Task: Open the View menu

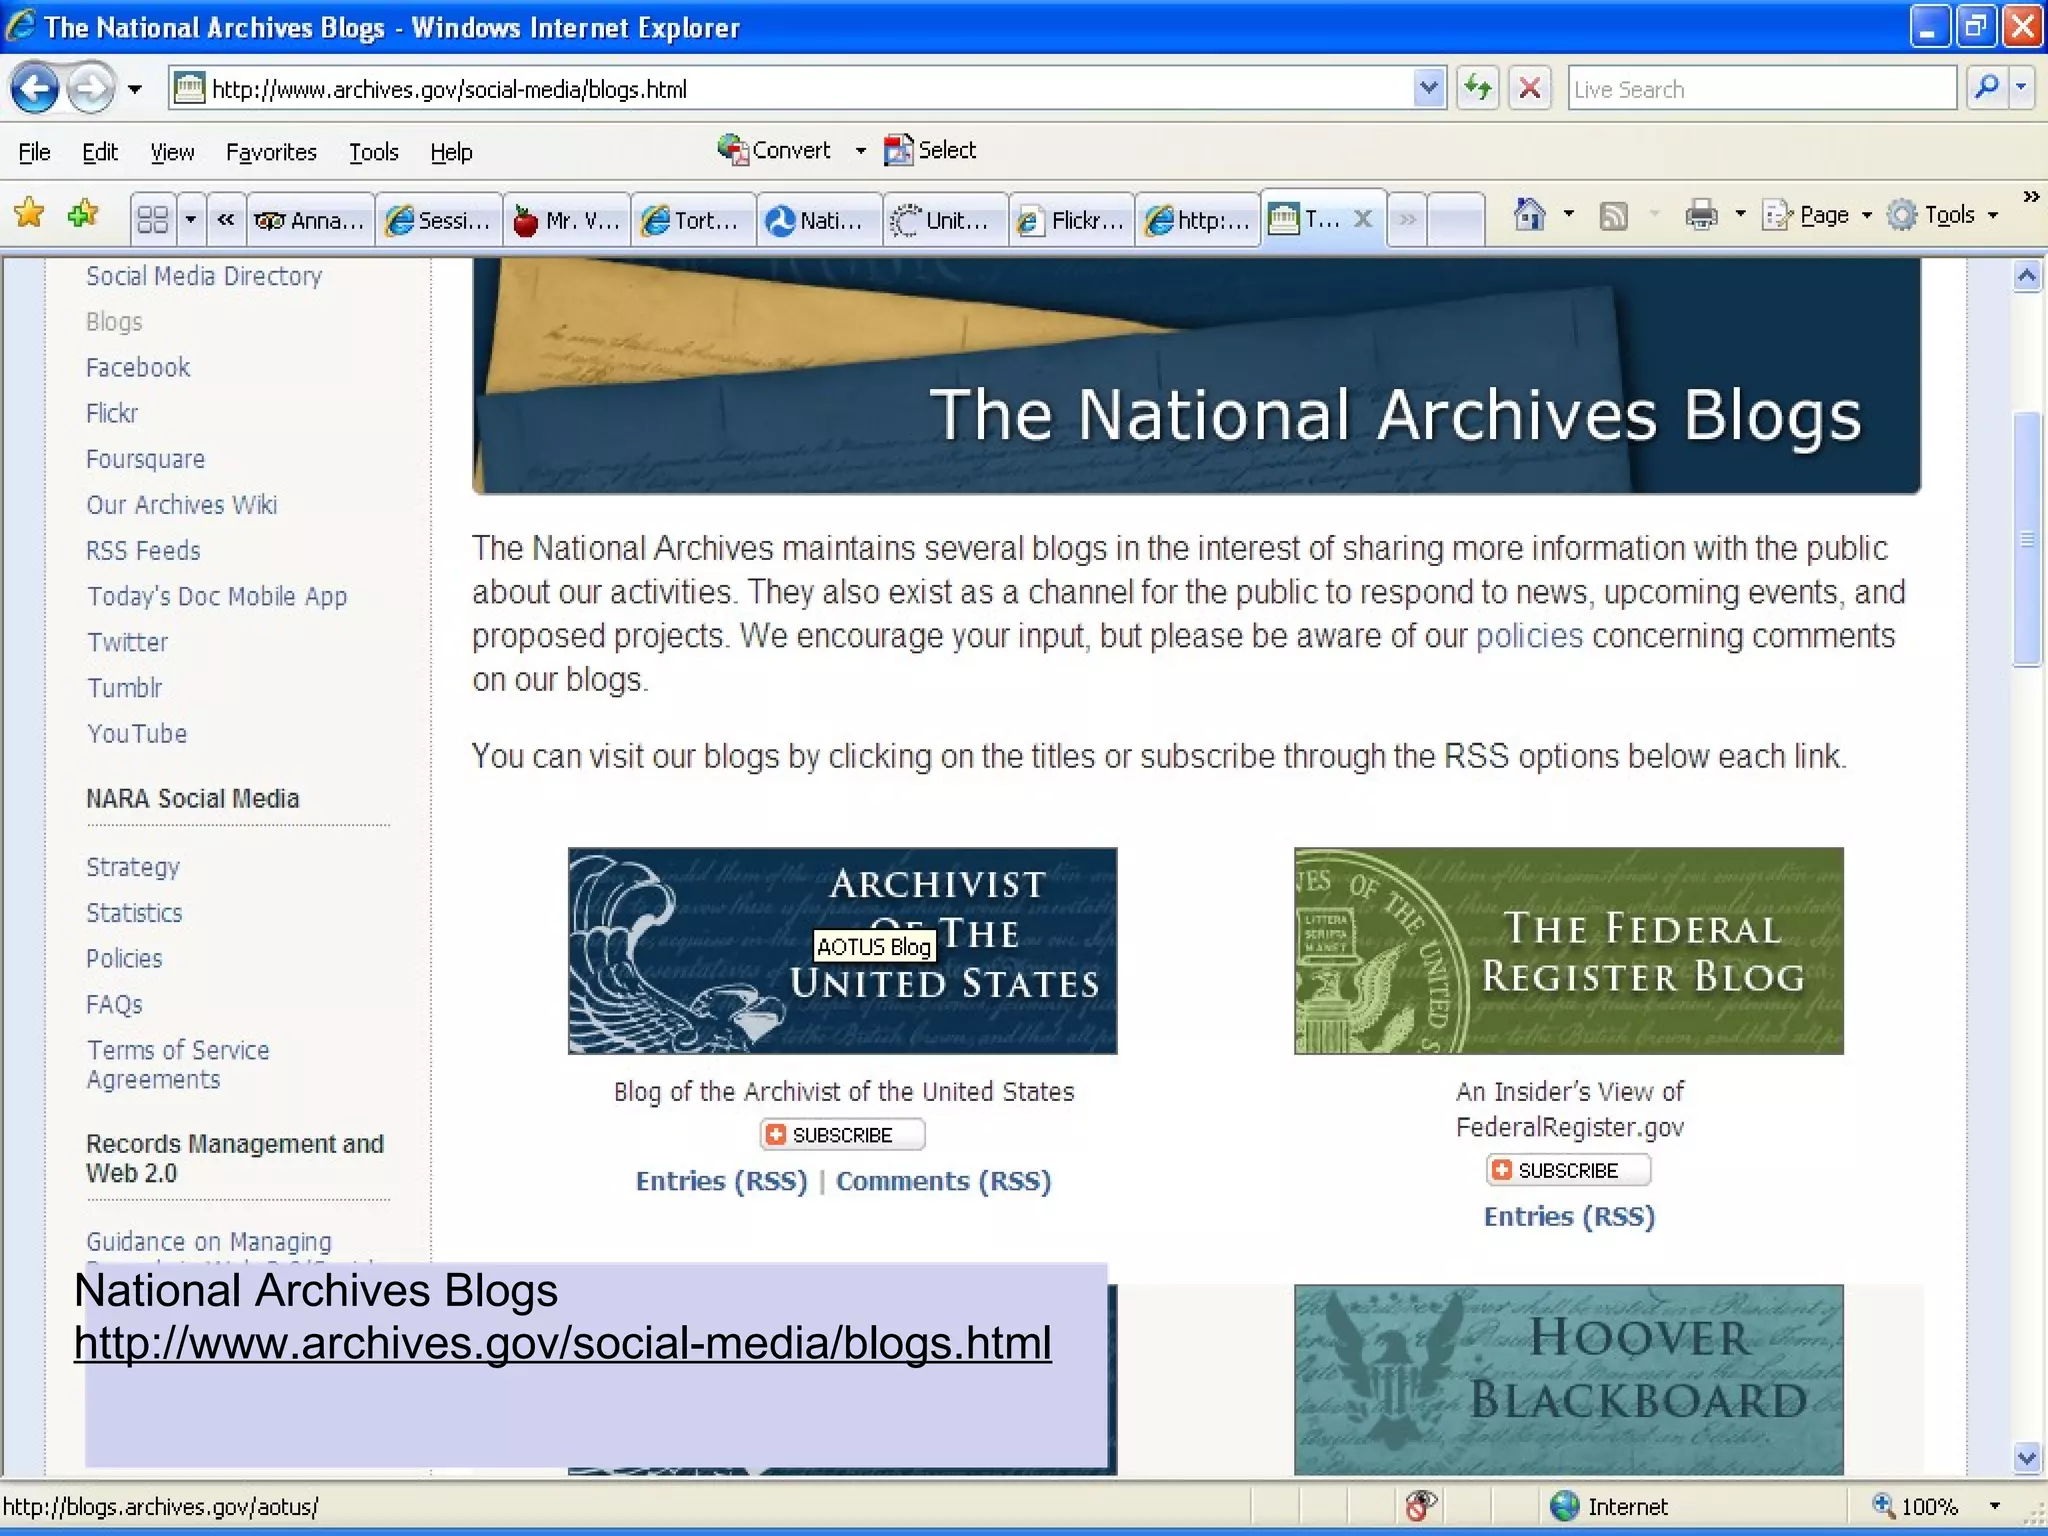Action: tap(172, 152)
